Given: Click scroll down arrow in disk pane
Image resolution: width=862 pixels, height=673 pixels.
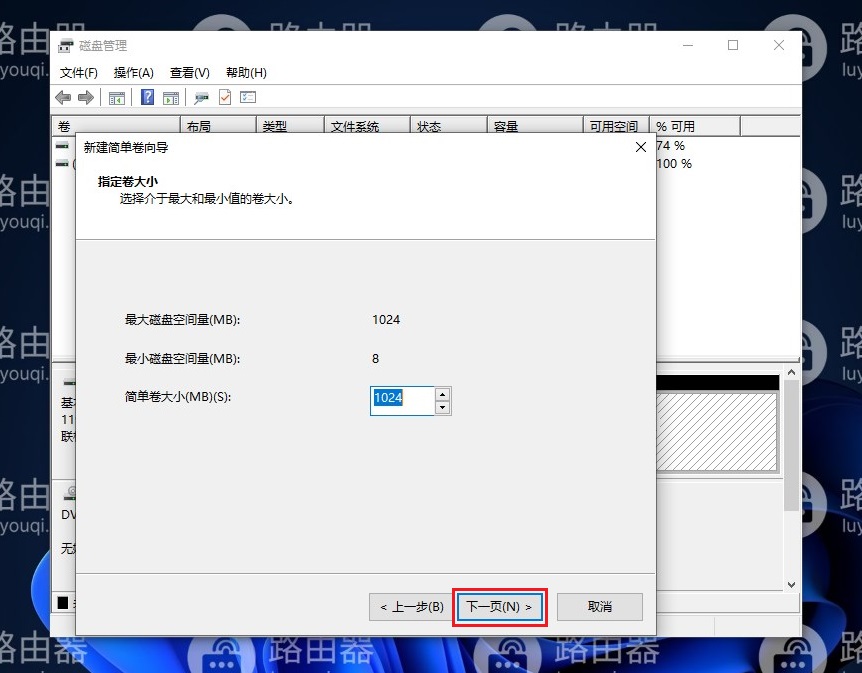Looking at the screenshot, I should (x=792, y=584).
